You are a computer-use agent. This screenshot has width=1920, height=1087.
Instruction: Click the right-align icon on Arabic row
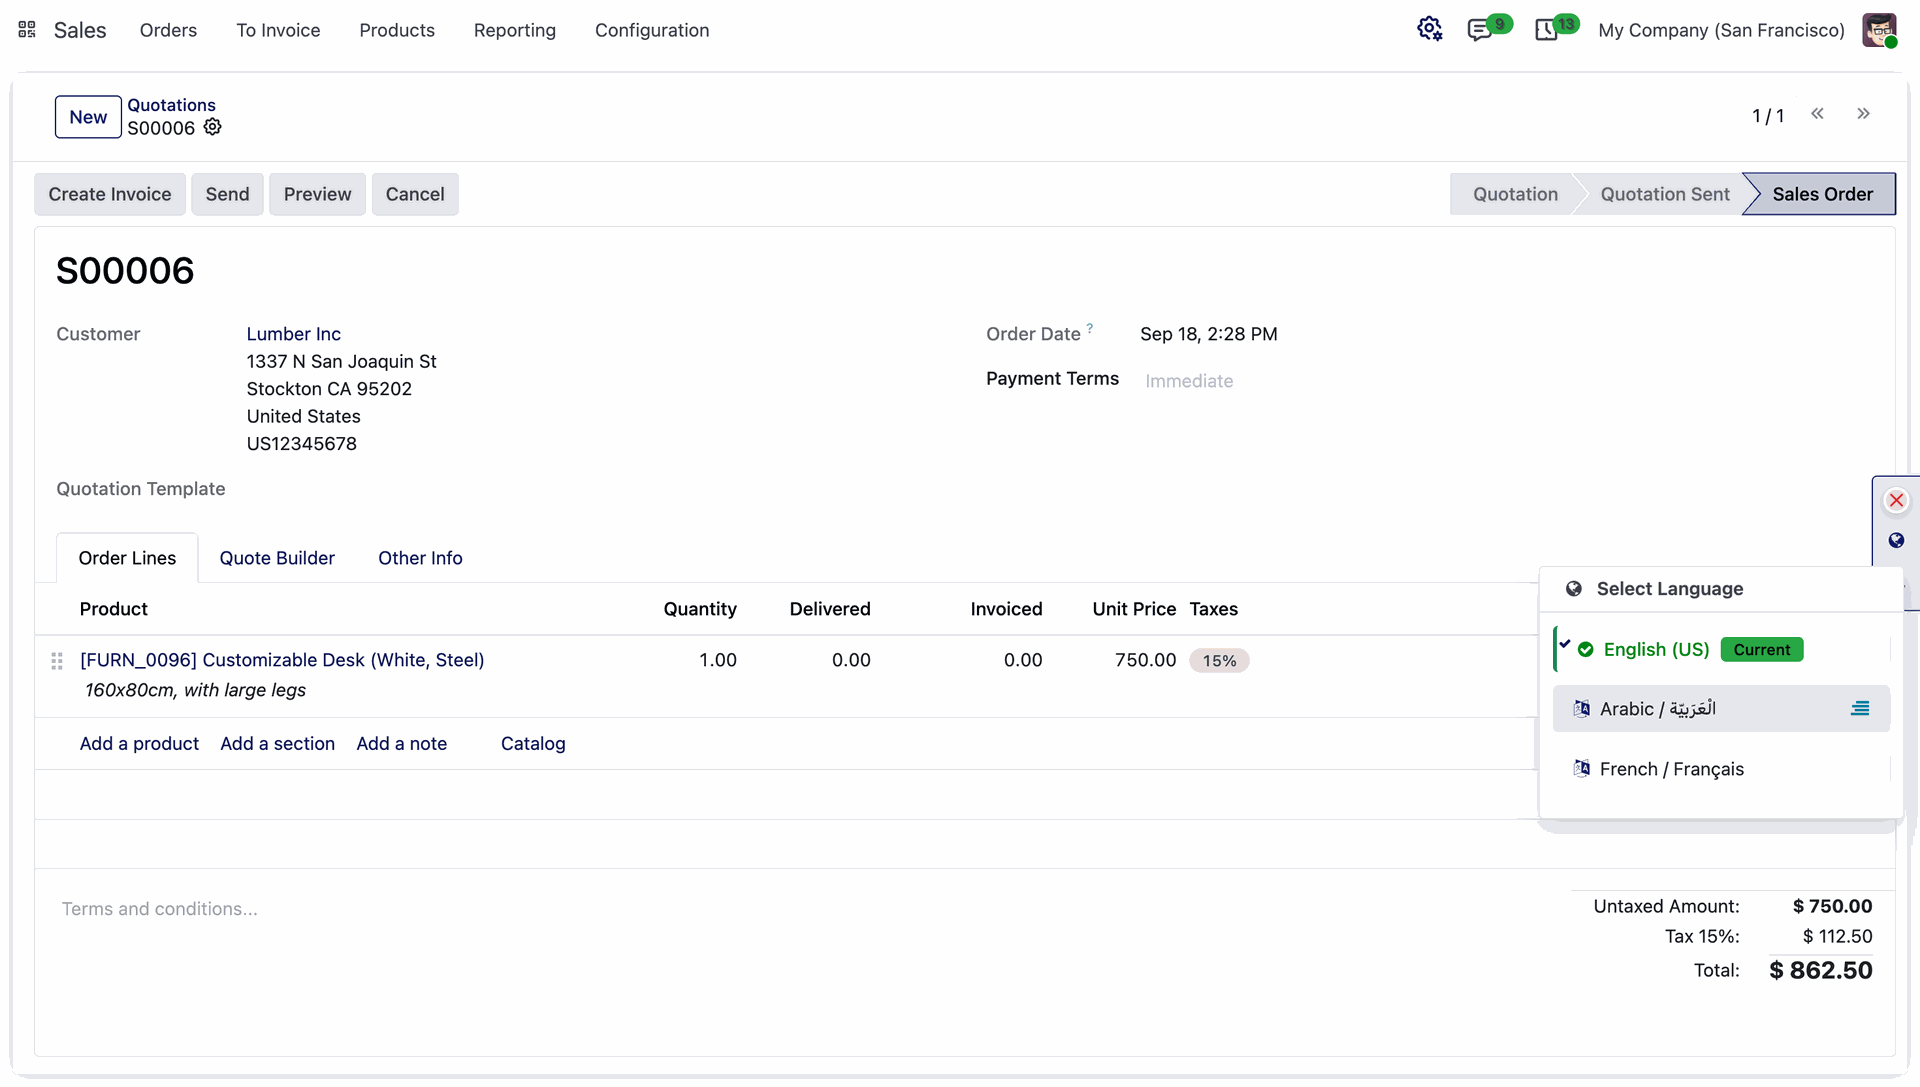pyautogui.click(x=1860, y=709)
